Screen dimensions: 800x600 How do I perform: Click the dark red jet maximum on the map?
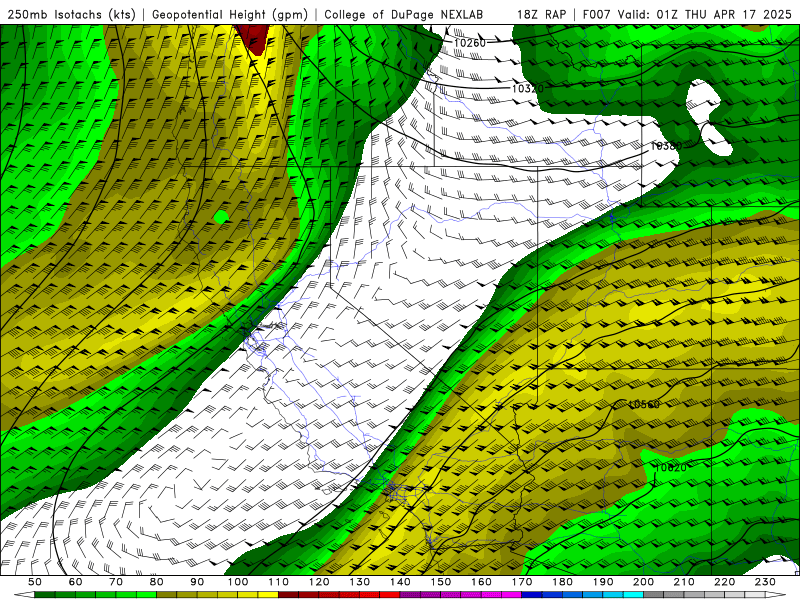click(x=254, y=38)
